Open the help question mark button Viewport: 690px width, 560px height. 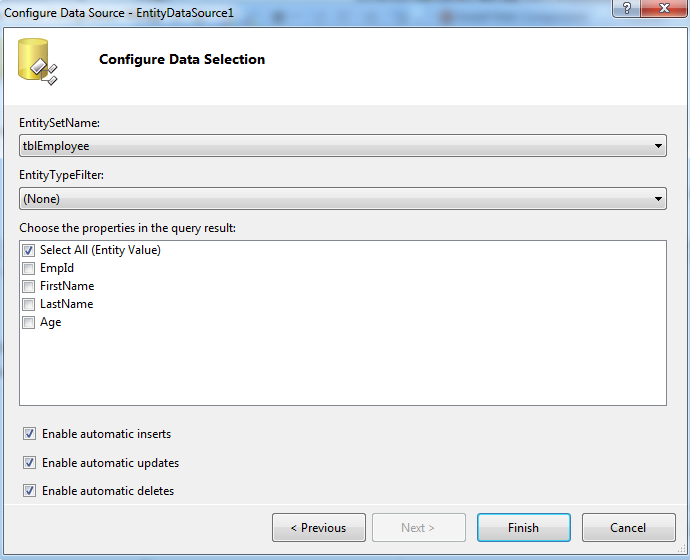[x=627, y=8]
